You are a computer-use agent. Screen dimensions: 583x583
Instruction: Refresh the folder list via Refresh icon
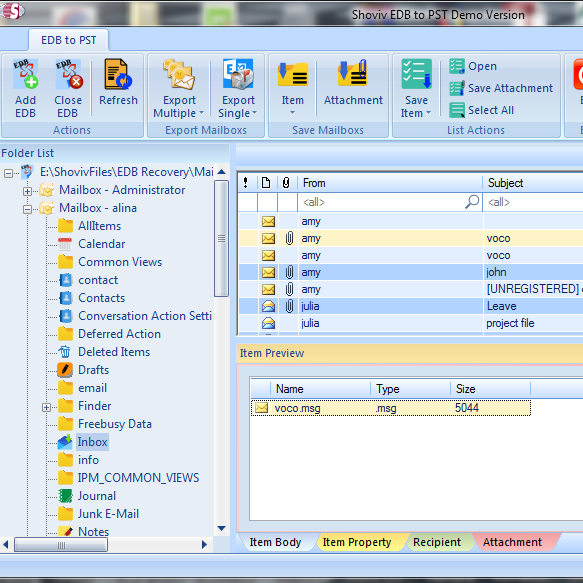pos(118,74)
